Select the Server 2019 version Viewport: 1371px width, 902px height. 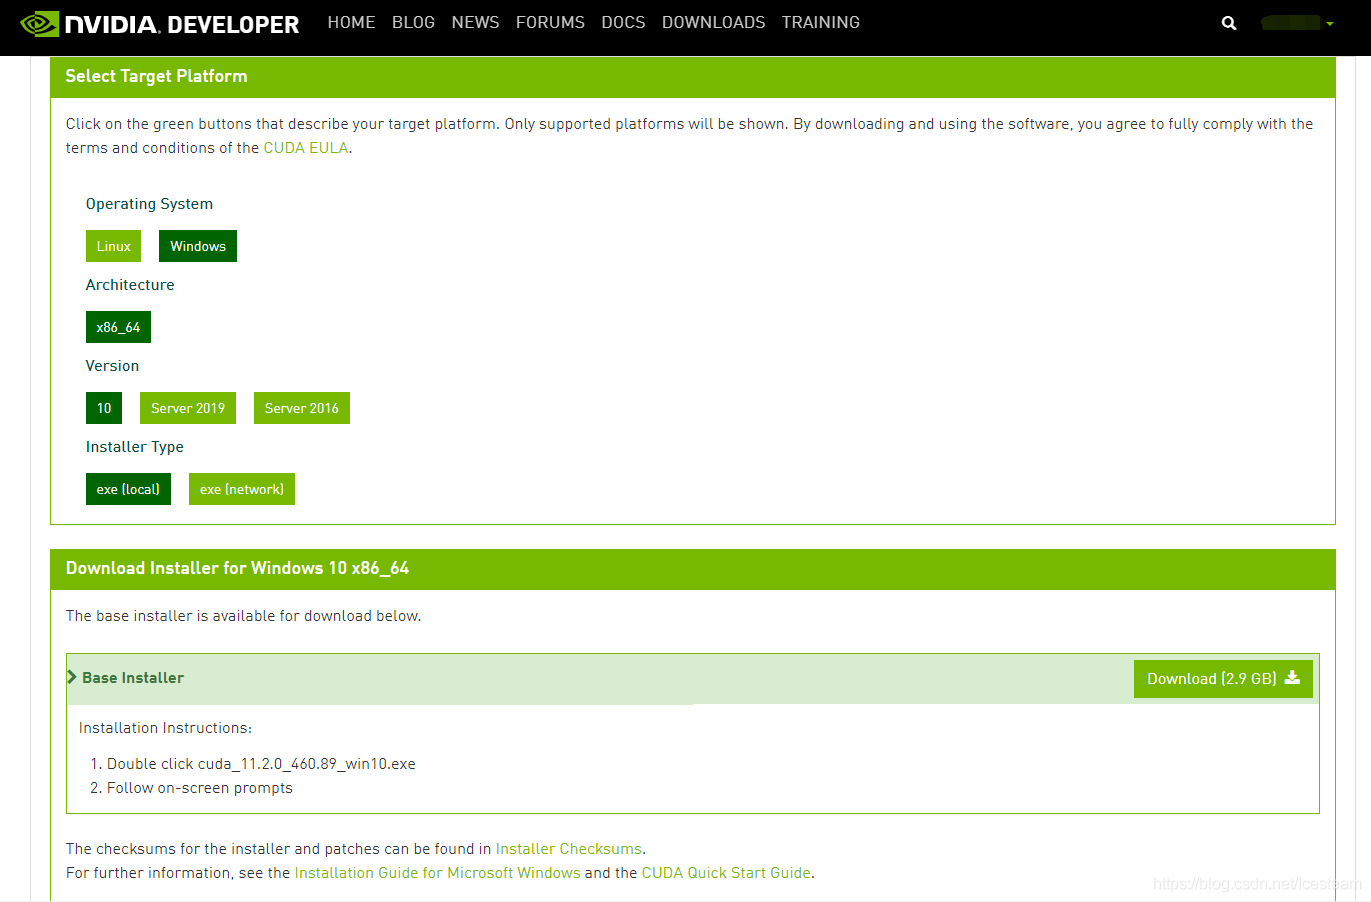[x=188, y=408]
